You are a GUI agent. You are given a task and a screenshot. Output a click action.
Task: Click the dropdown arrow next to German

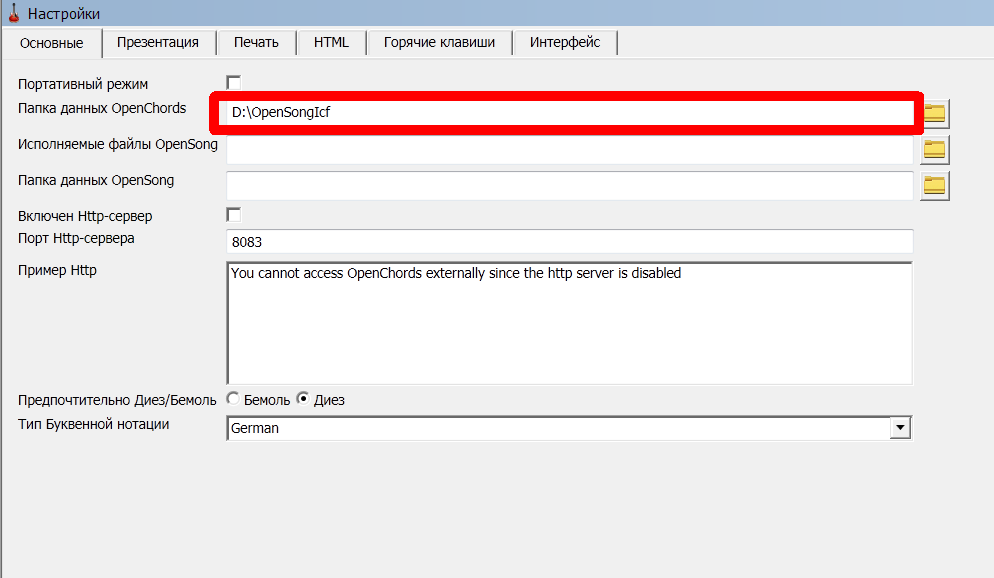pos(899,427)
